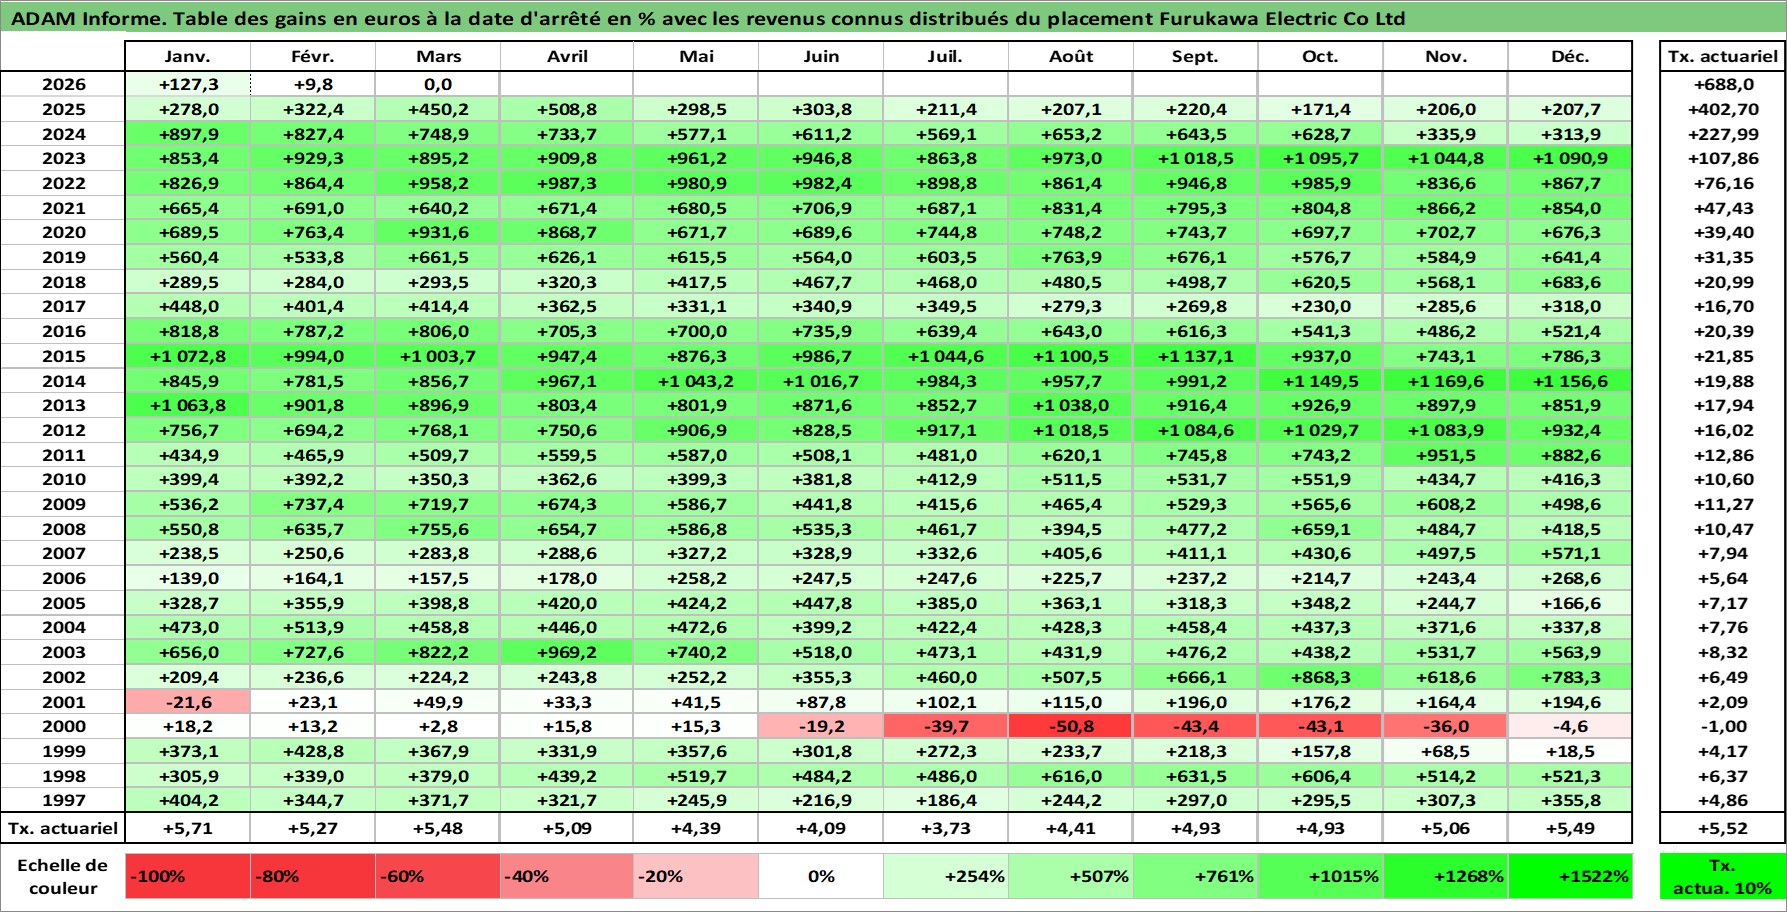Click the cell -21,6 in 2001
This screenshot has height=912, width=1787.
188,702
